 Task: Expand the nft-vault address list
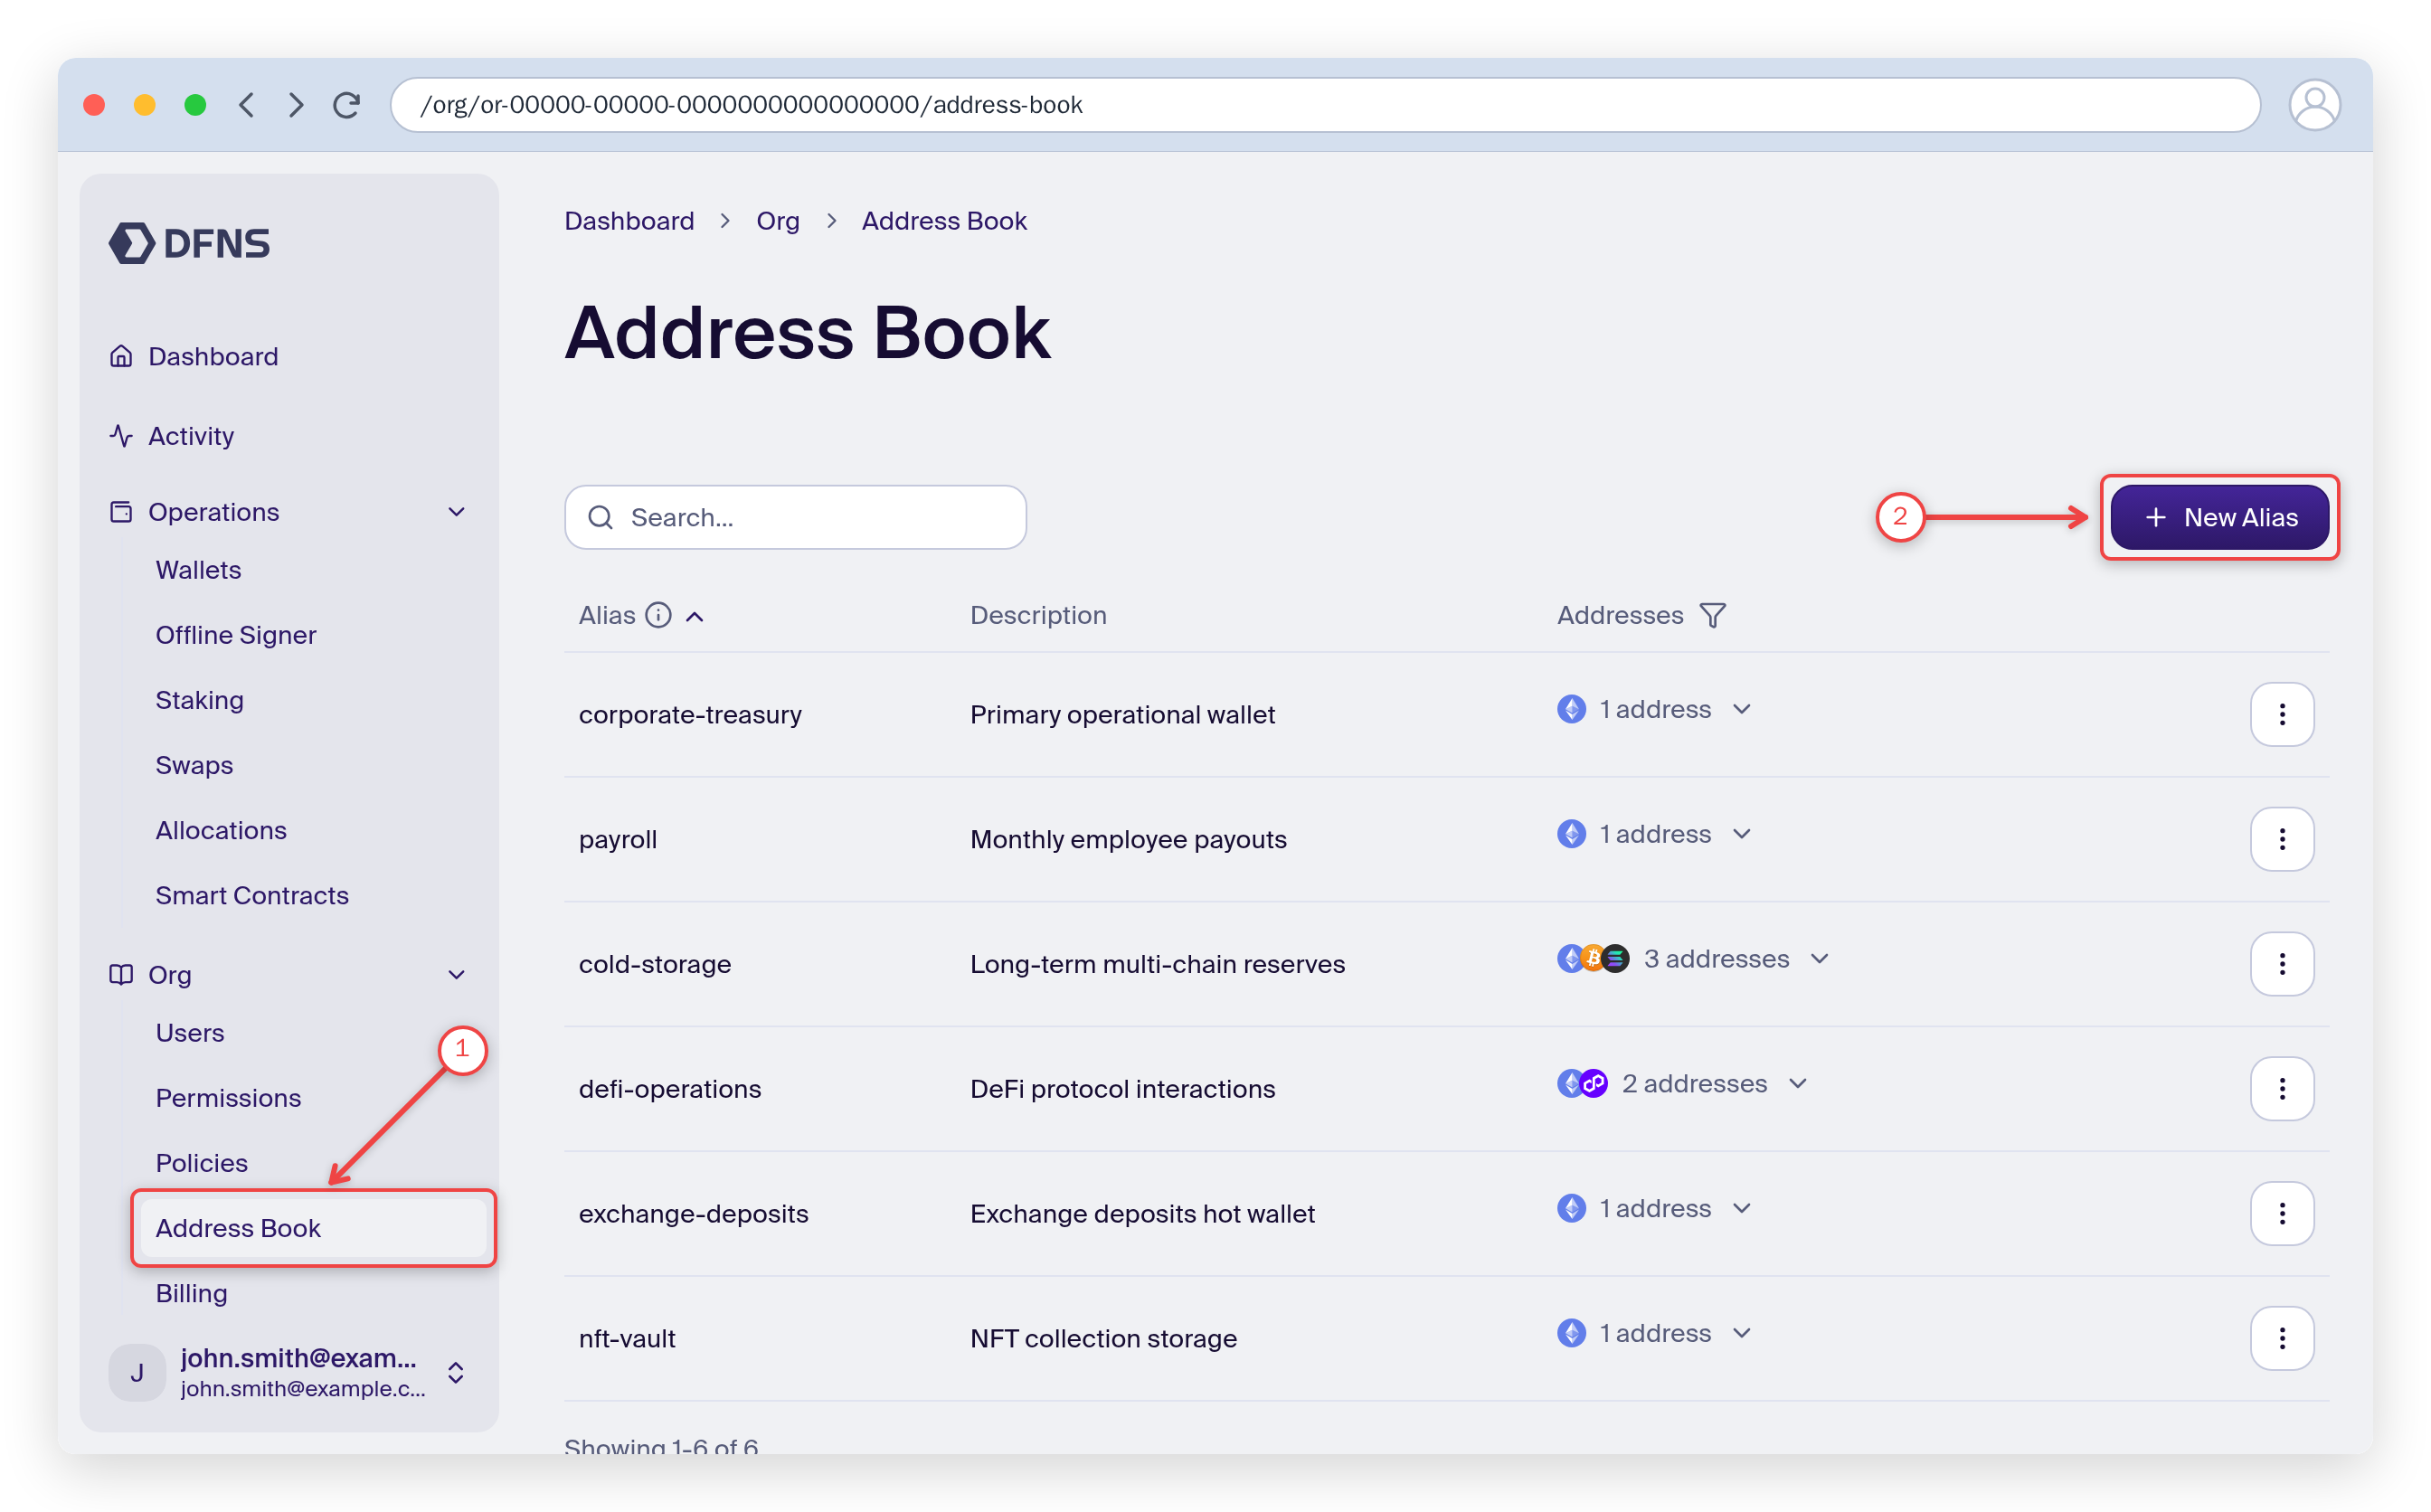pyautogui.click(x=1741, y=1333)
